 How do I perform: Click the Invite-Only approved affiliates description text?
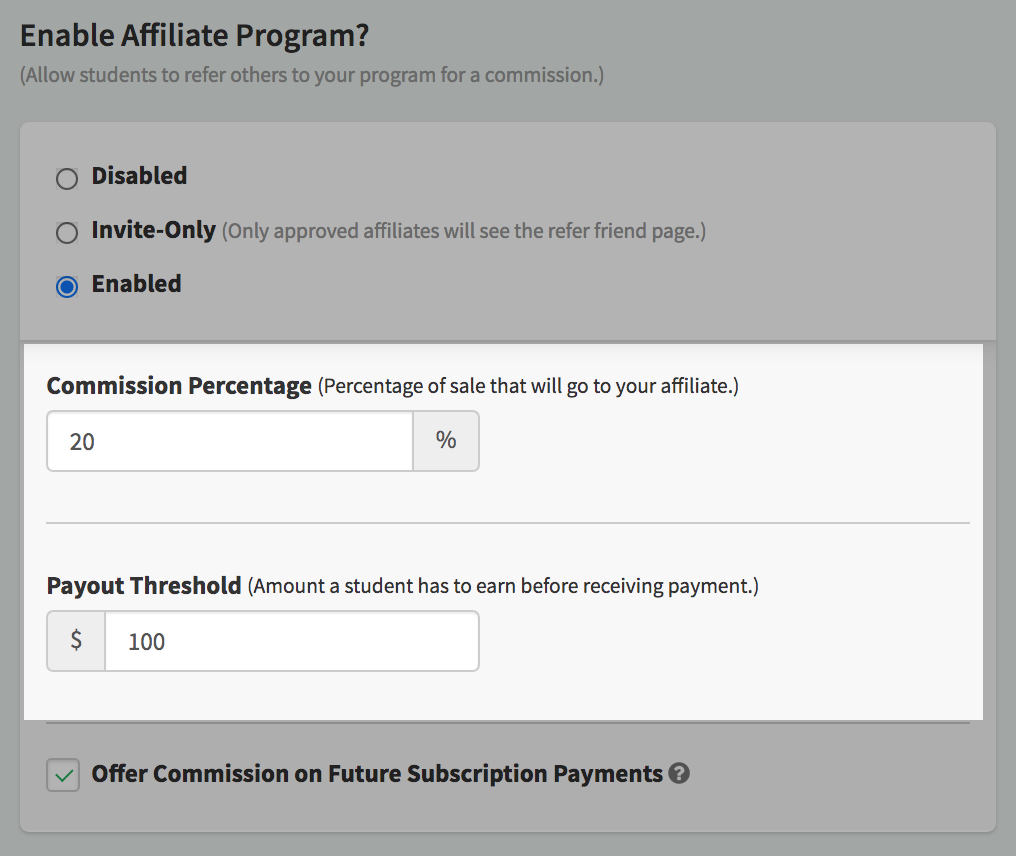tap(464, 231)
